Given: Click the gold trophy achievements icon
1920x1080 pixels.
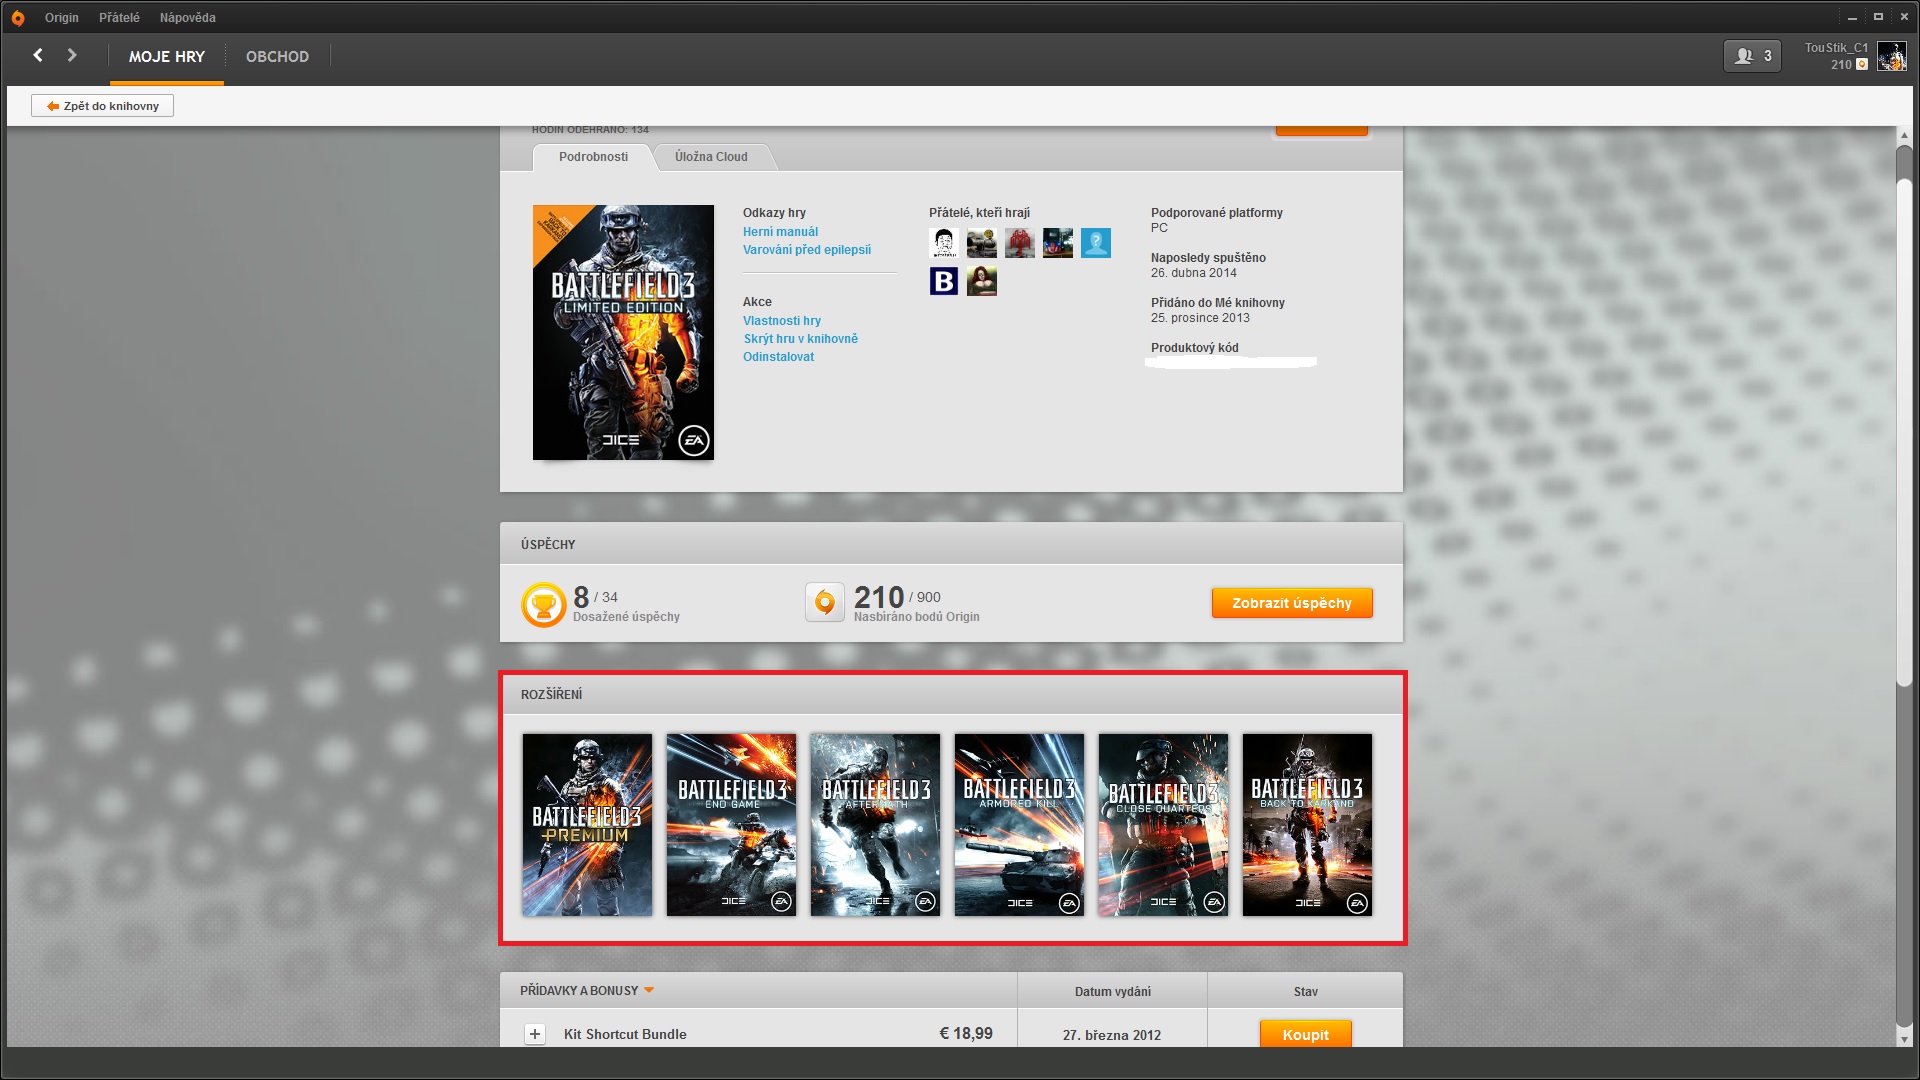Looking at the screenshot, I should 543,605.
